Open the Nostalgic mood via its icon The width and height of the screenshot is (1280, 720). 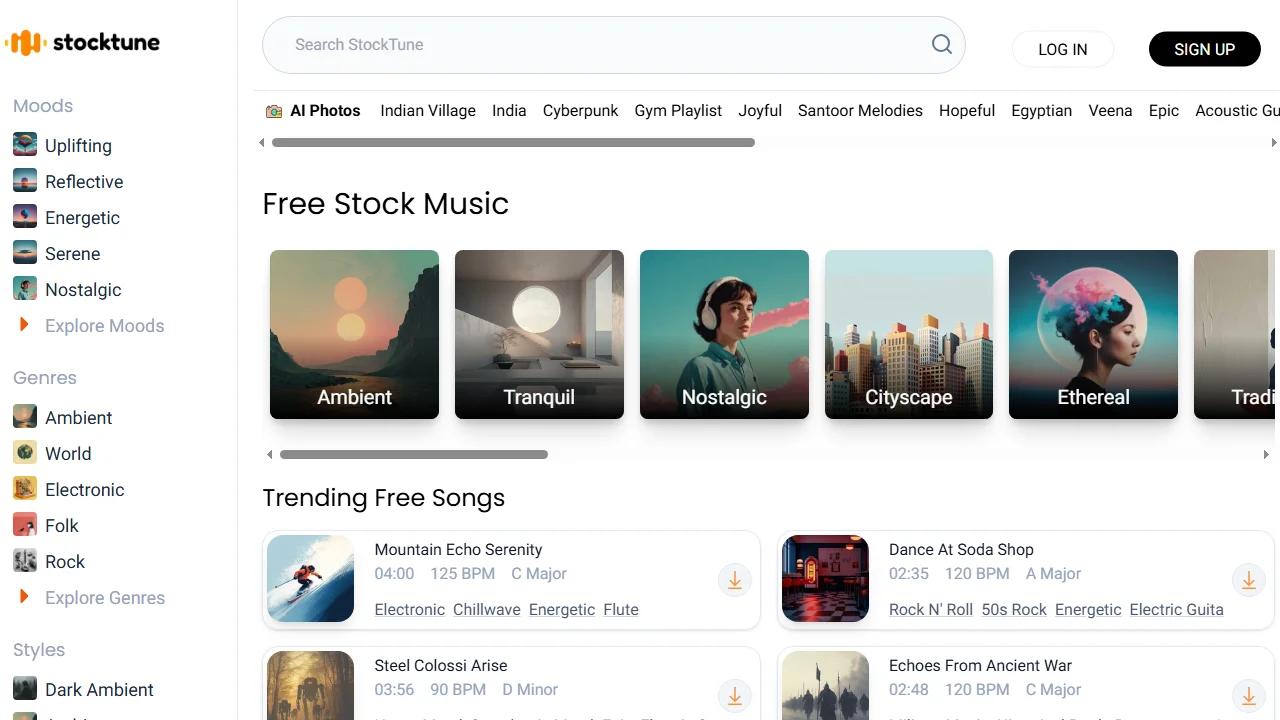[24, 288]
